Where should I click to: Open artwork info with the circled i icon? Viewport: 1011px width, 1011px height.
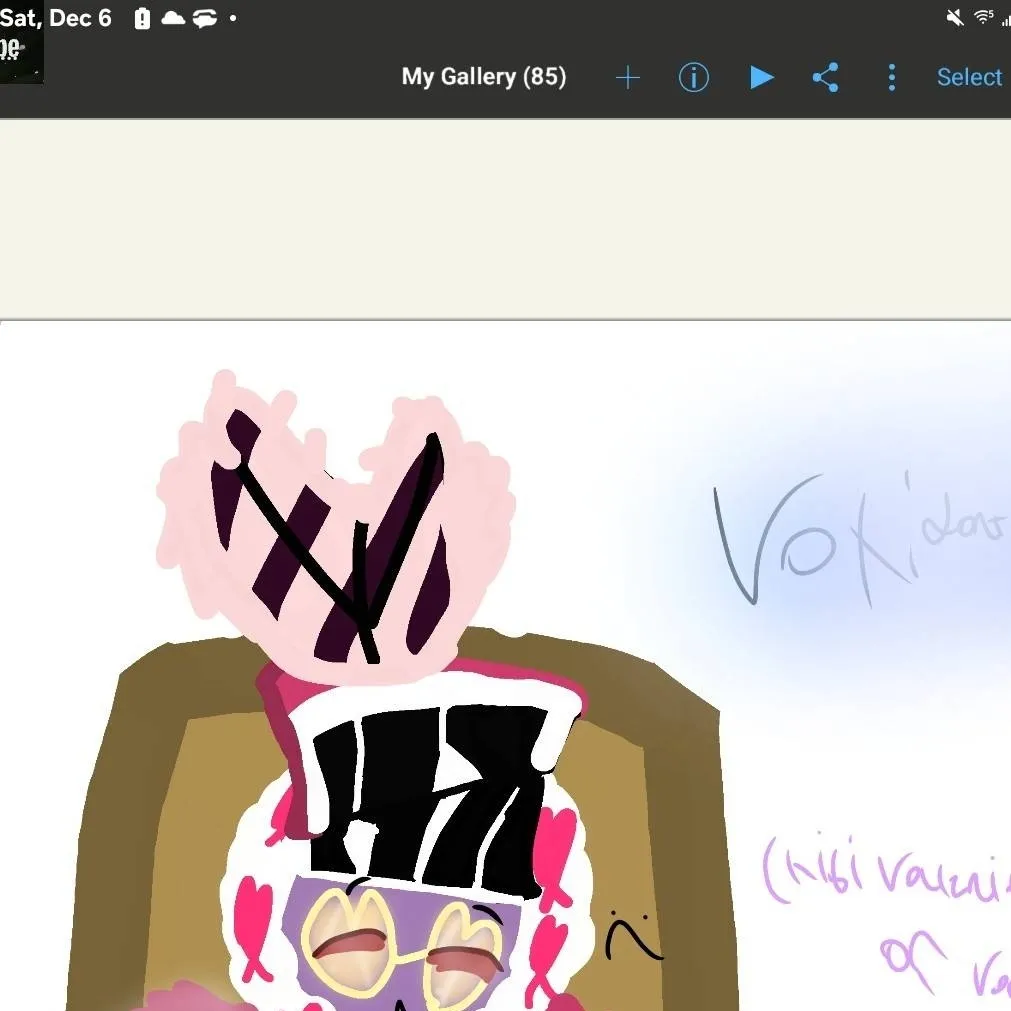click(x=693, y=78)
